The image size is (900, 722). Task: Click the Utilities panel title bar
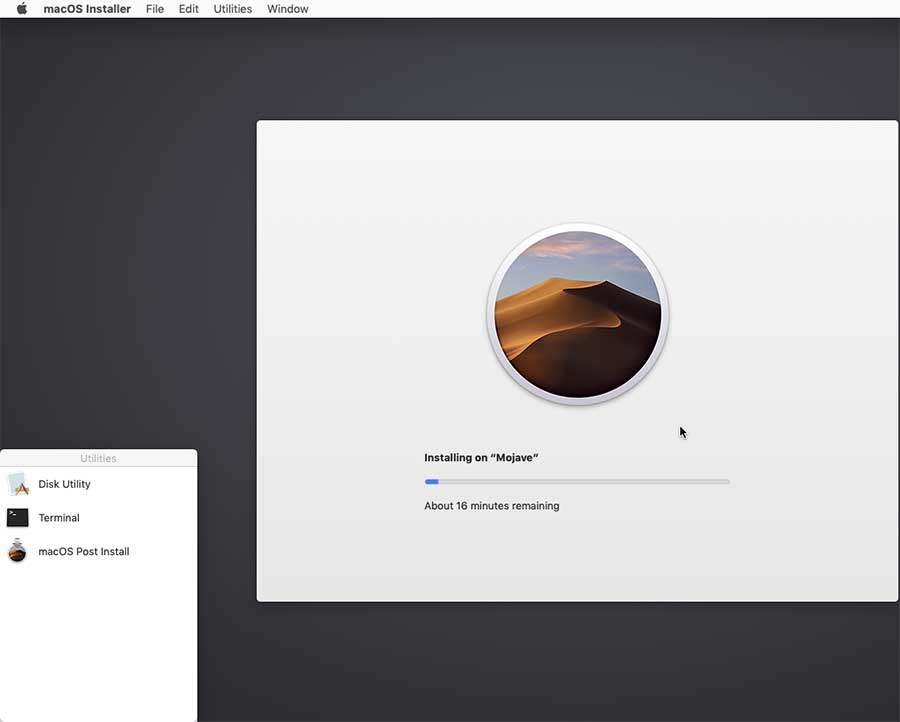tap(98, 458)
